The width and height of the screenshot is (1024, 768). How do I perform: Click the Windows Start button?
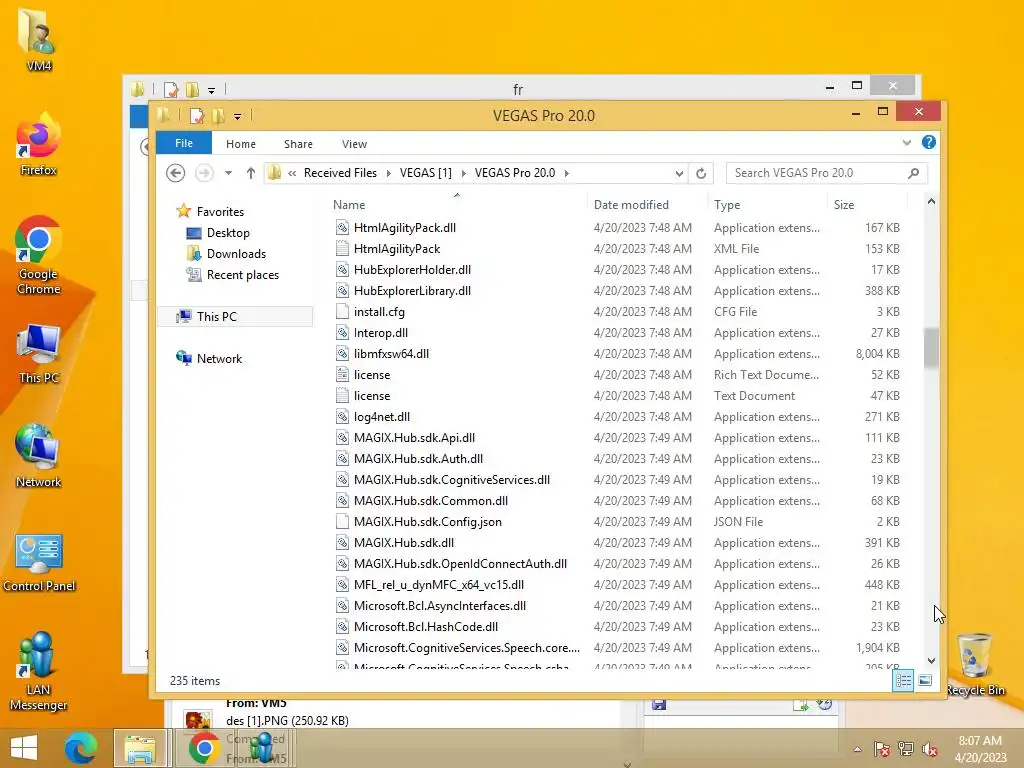point(24,748)
